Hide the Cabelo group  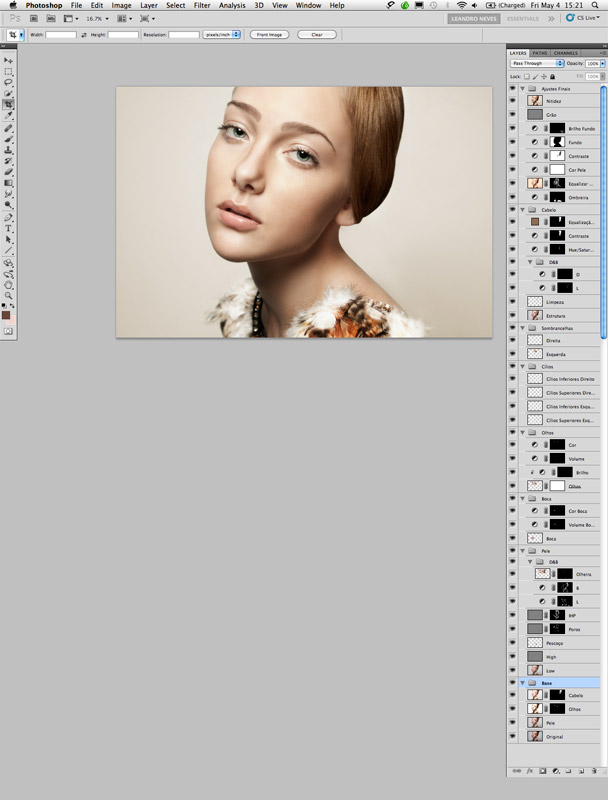513,210
